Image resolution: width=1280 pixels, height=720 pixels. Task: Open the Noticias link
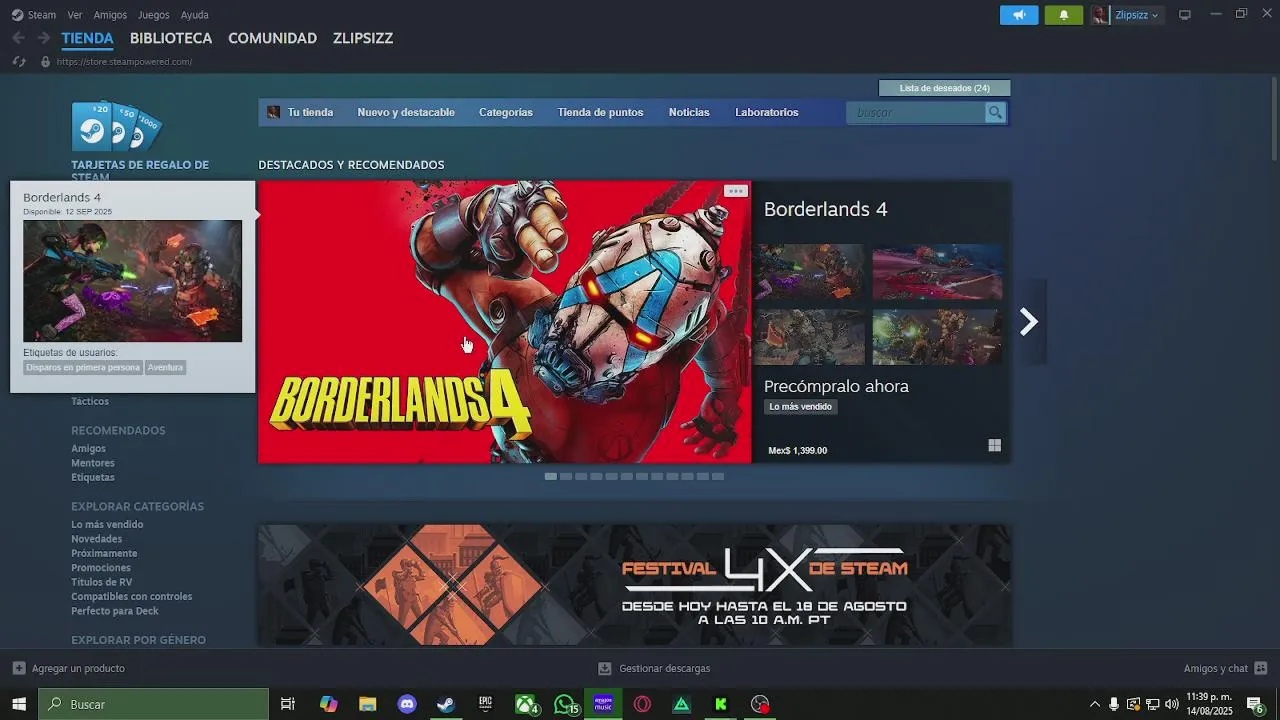pyautogui.click(x=689, y=112)
